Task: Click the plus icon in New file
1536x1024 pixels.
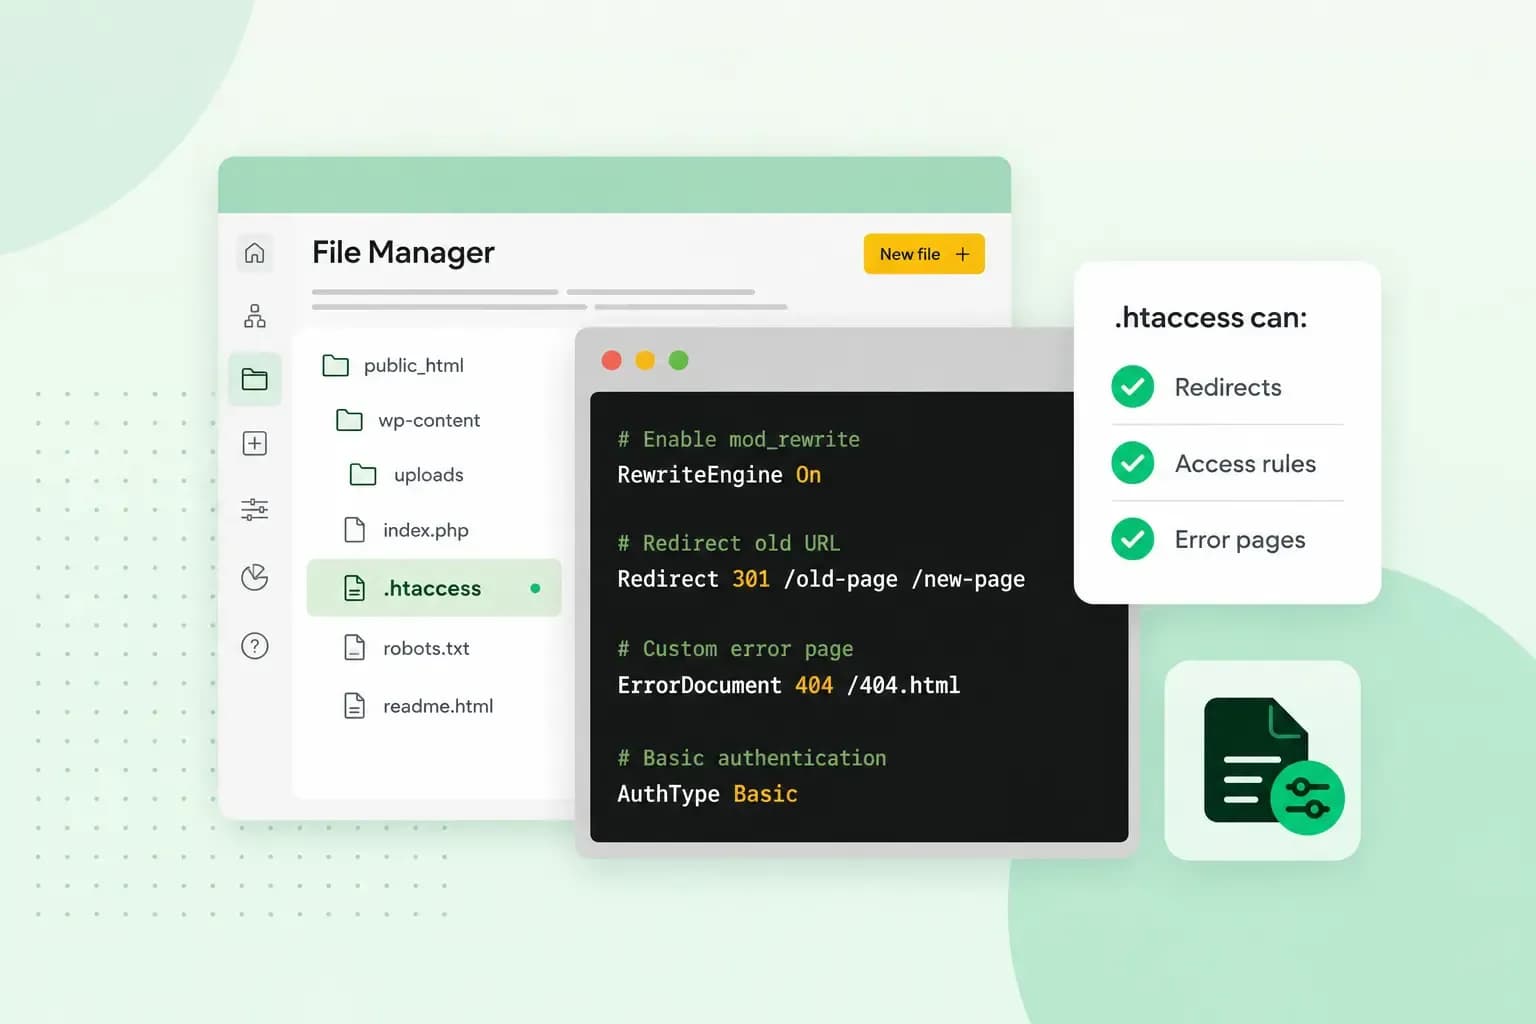Action: tap(962, 254)
